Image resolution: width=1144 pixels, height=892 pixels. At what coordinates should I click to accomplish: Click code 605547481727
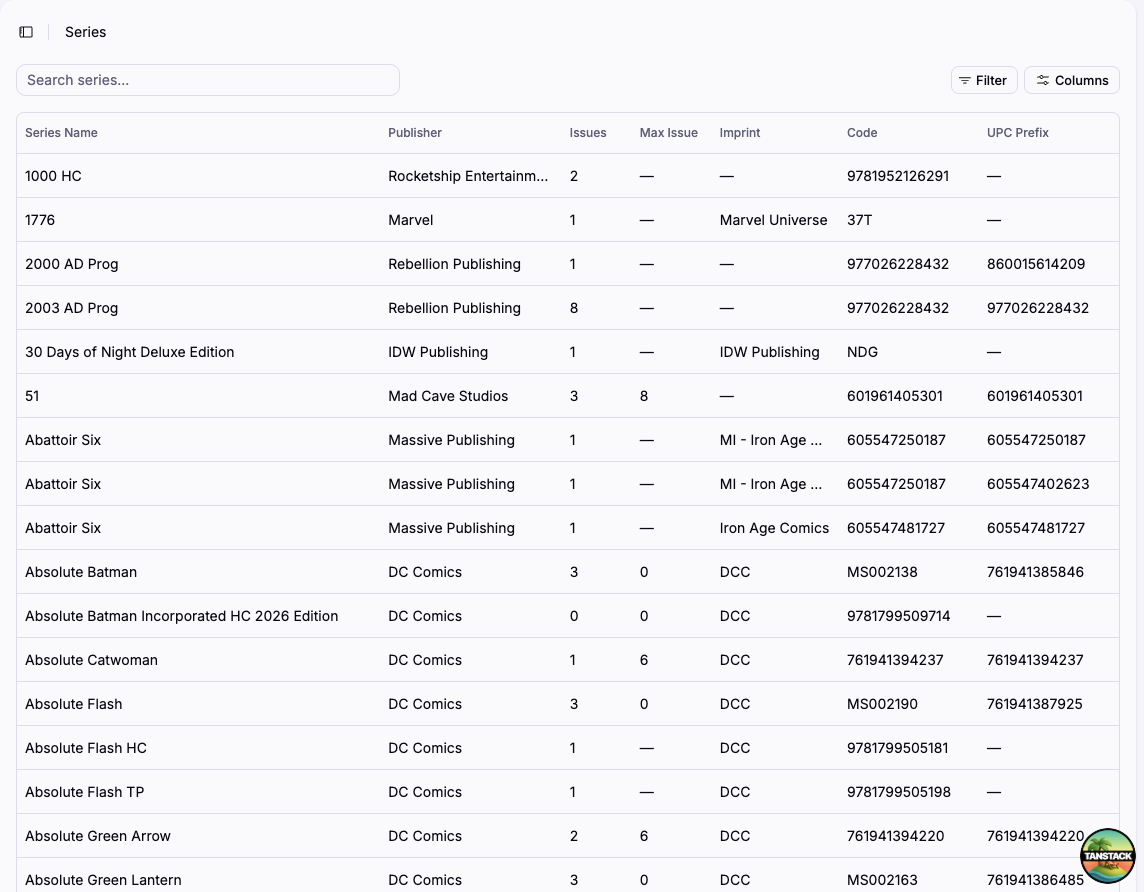coord(896,528)
